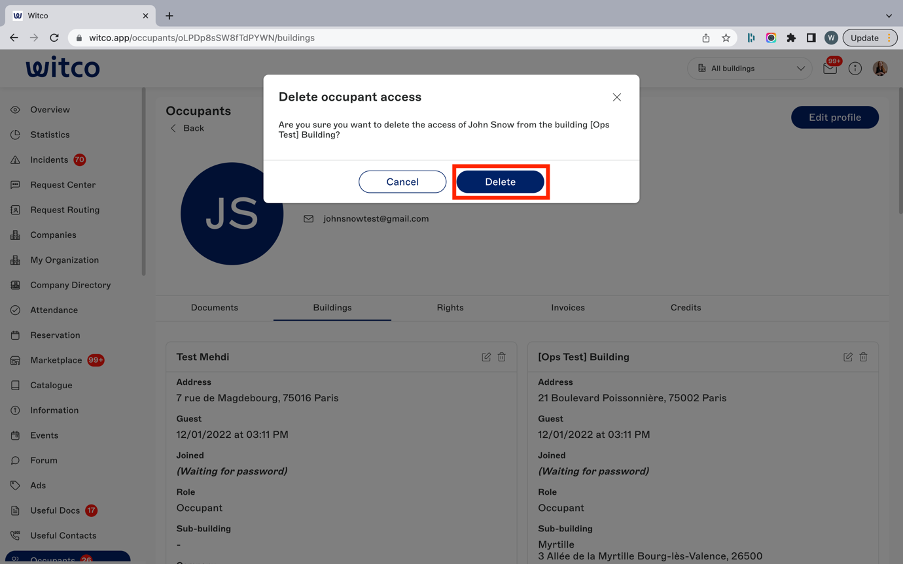The height and width of the screenshot is (564, 904).
Task: Click the Request Center chat icon
Action: (x=16, y=185)
